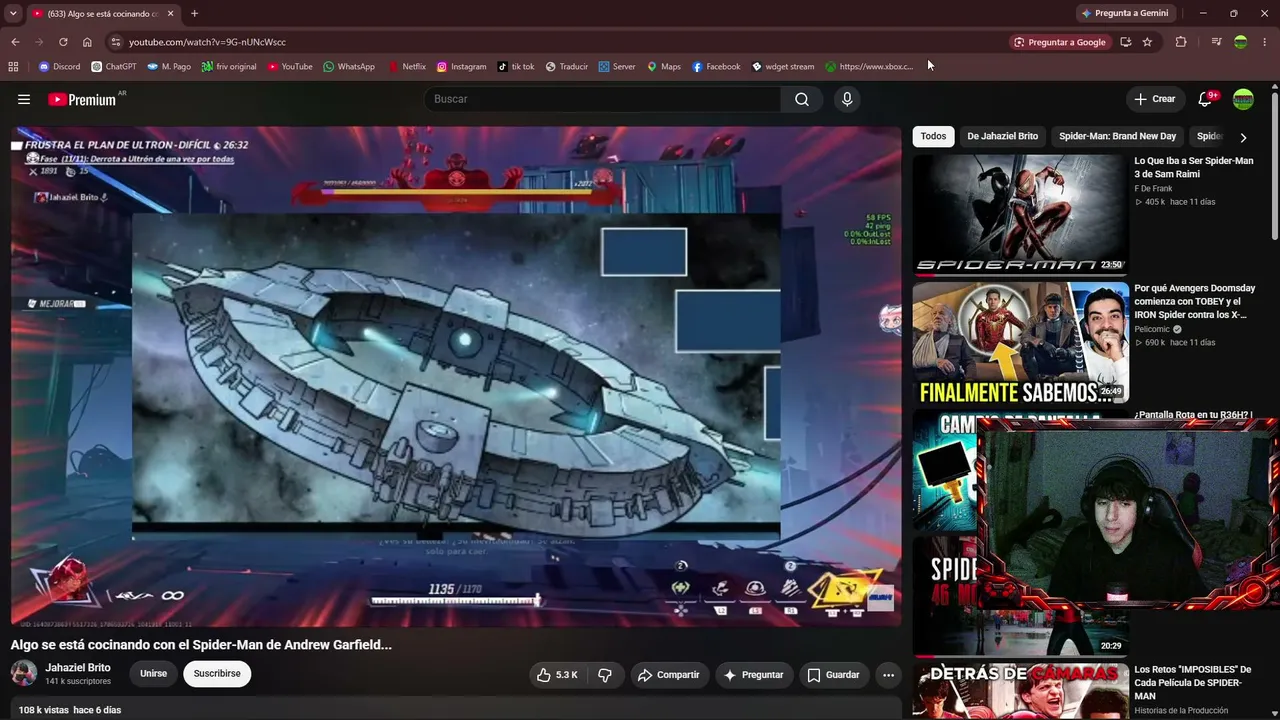
Task: Open YouTube notifications bell
Action: point(1205,99)
